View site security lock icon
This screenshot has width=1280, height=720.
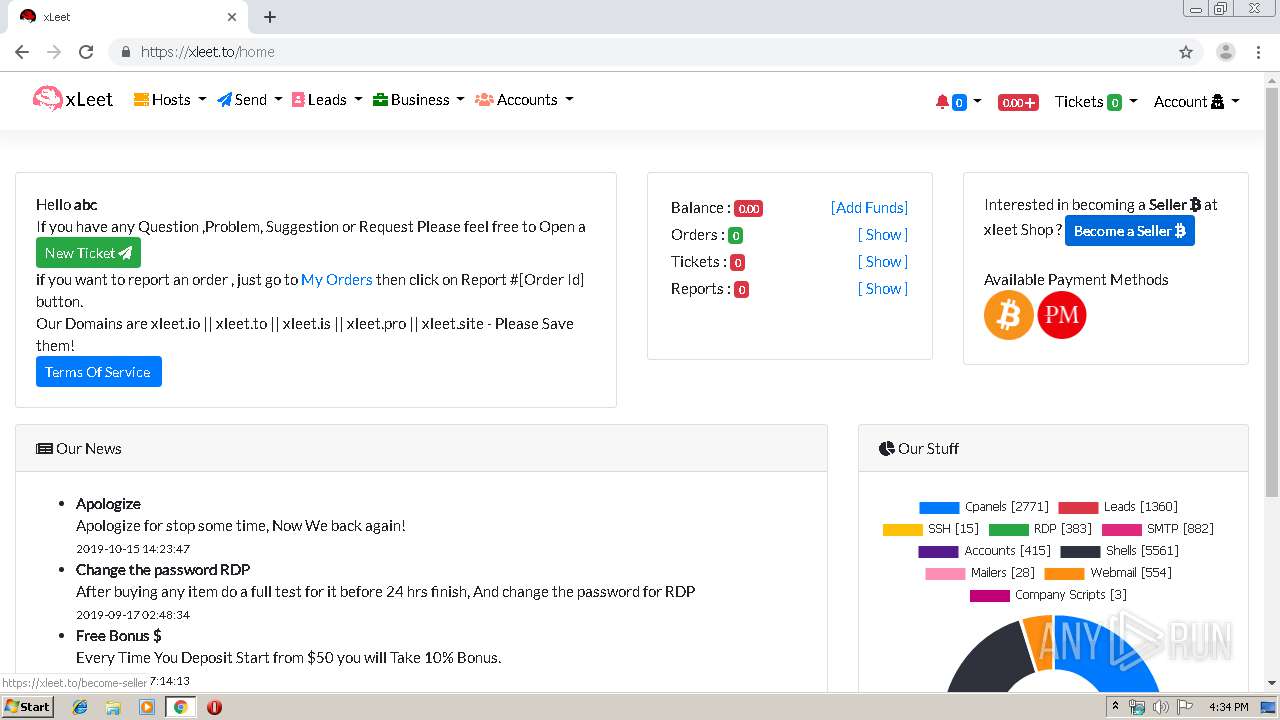click(x=125, y=52)
